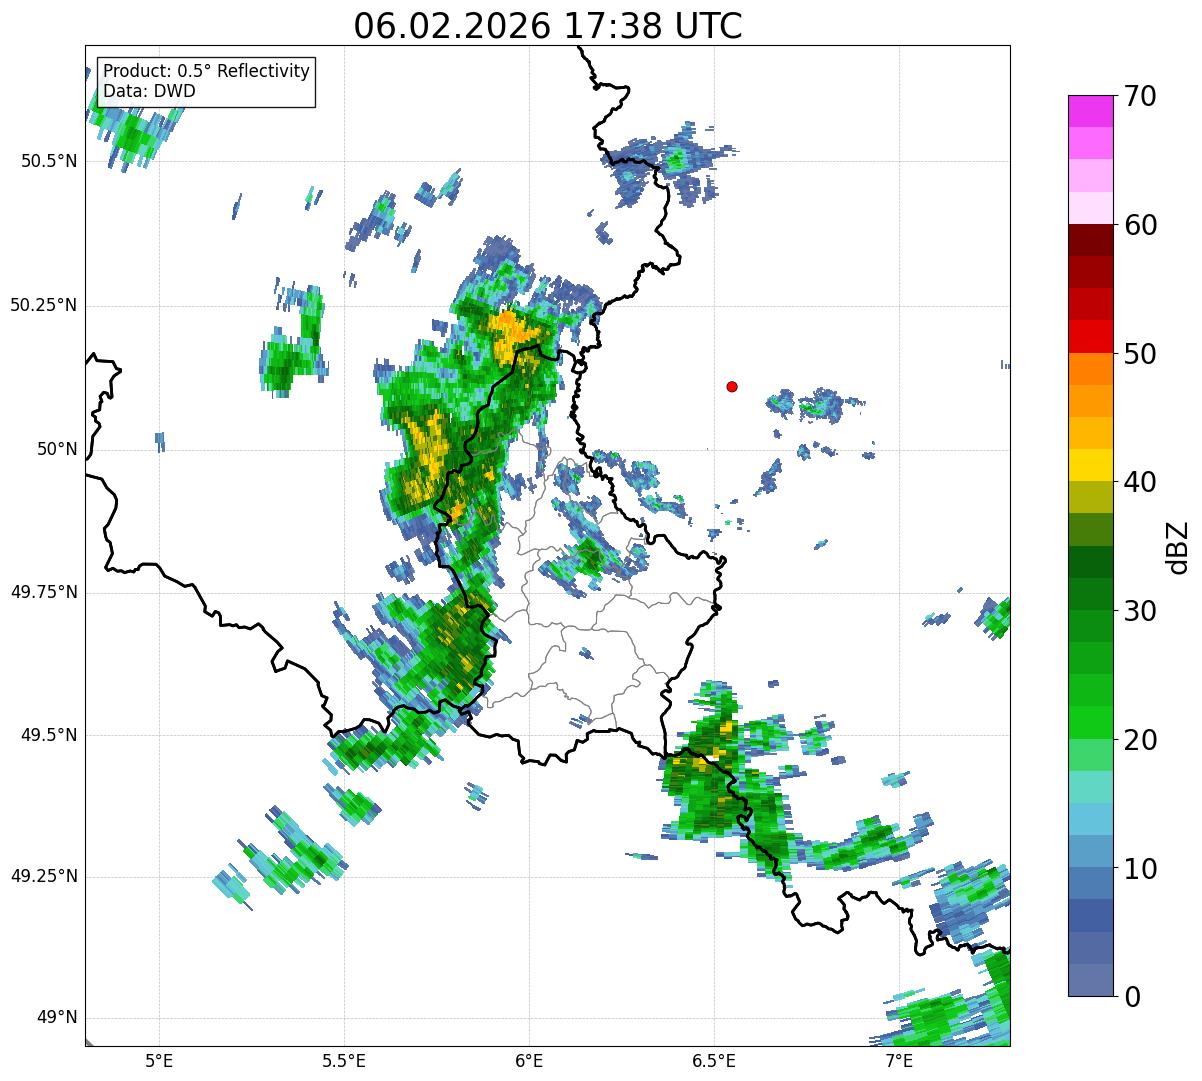Click the 6.5°E longitude label
Screen dimensions: 1202x1081
(x=714, y=1061)
